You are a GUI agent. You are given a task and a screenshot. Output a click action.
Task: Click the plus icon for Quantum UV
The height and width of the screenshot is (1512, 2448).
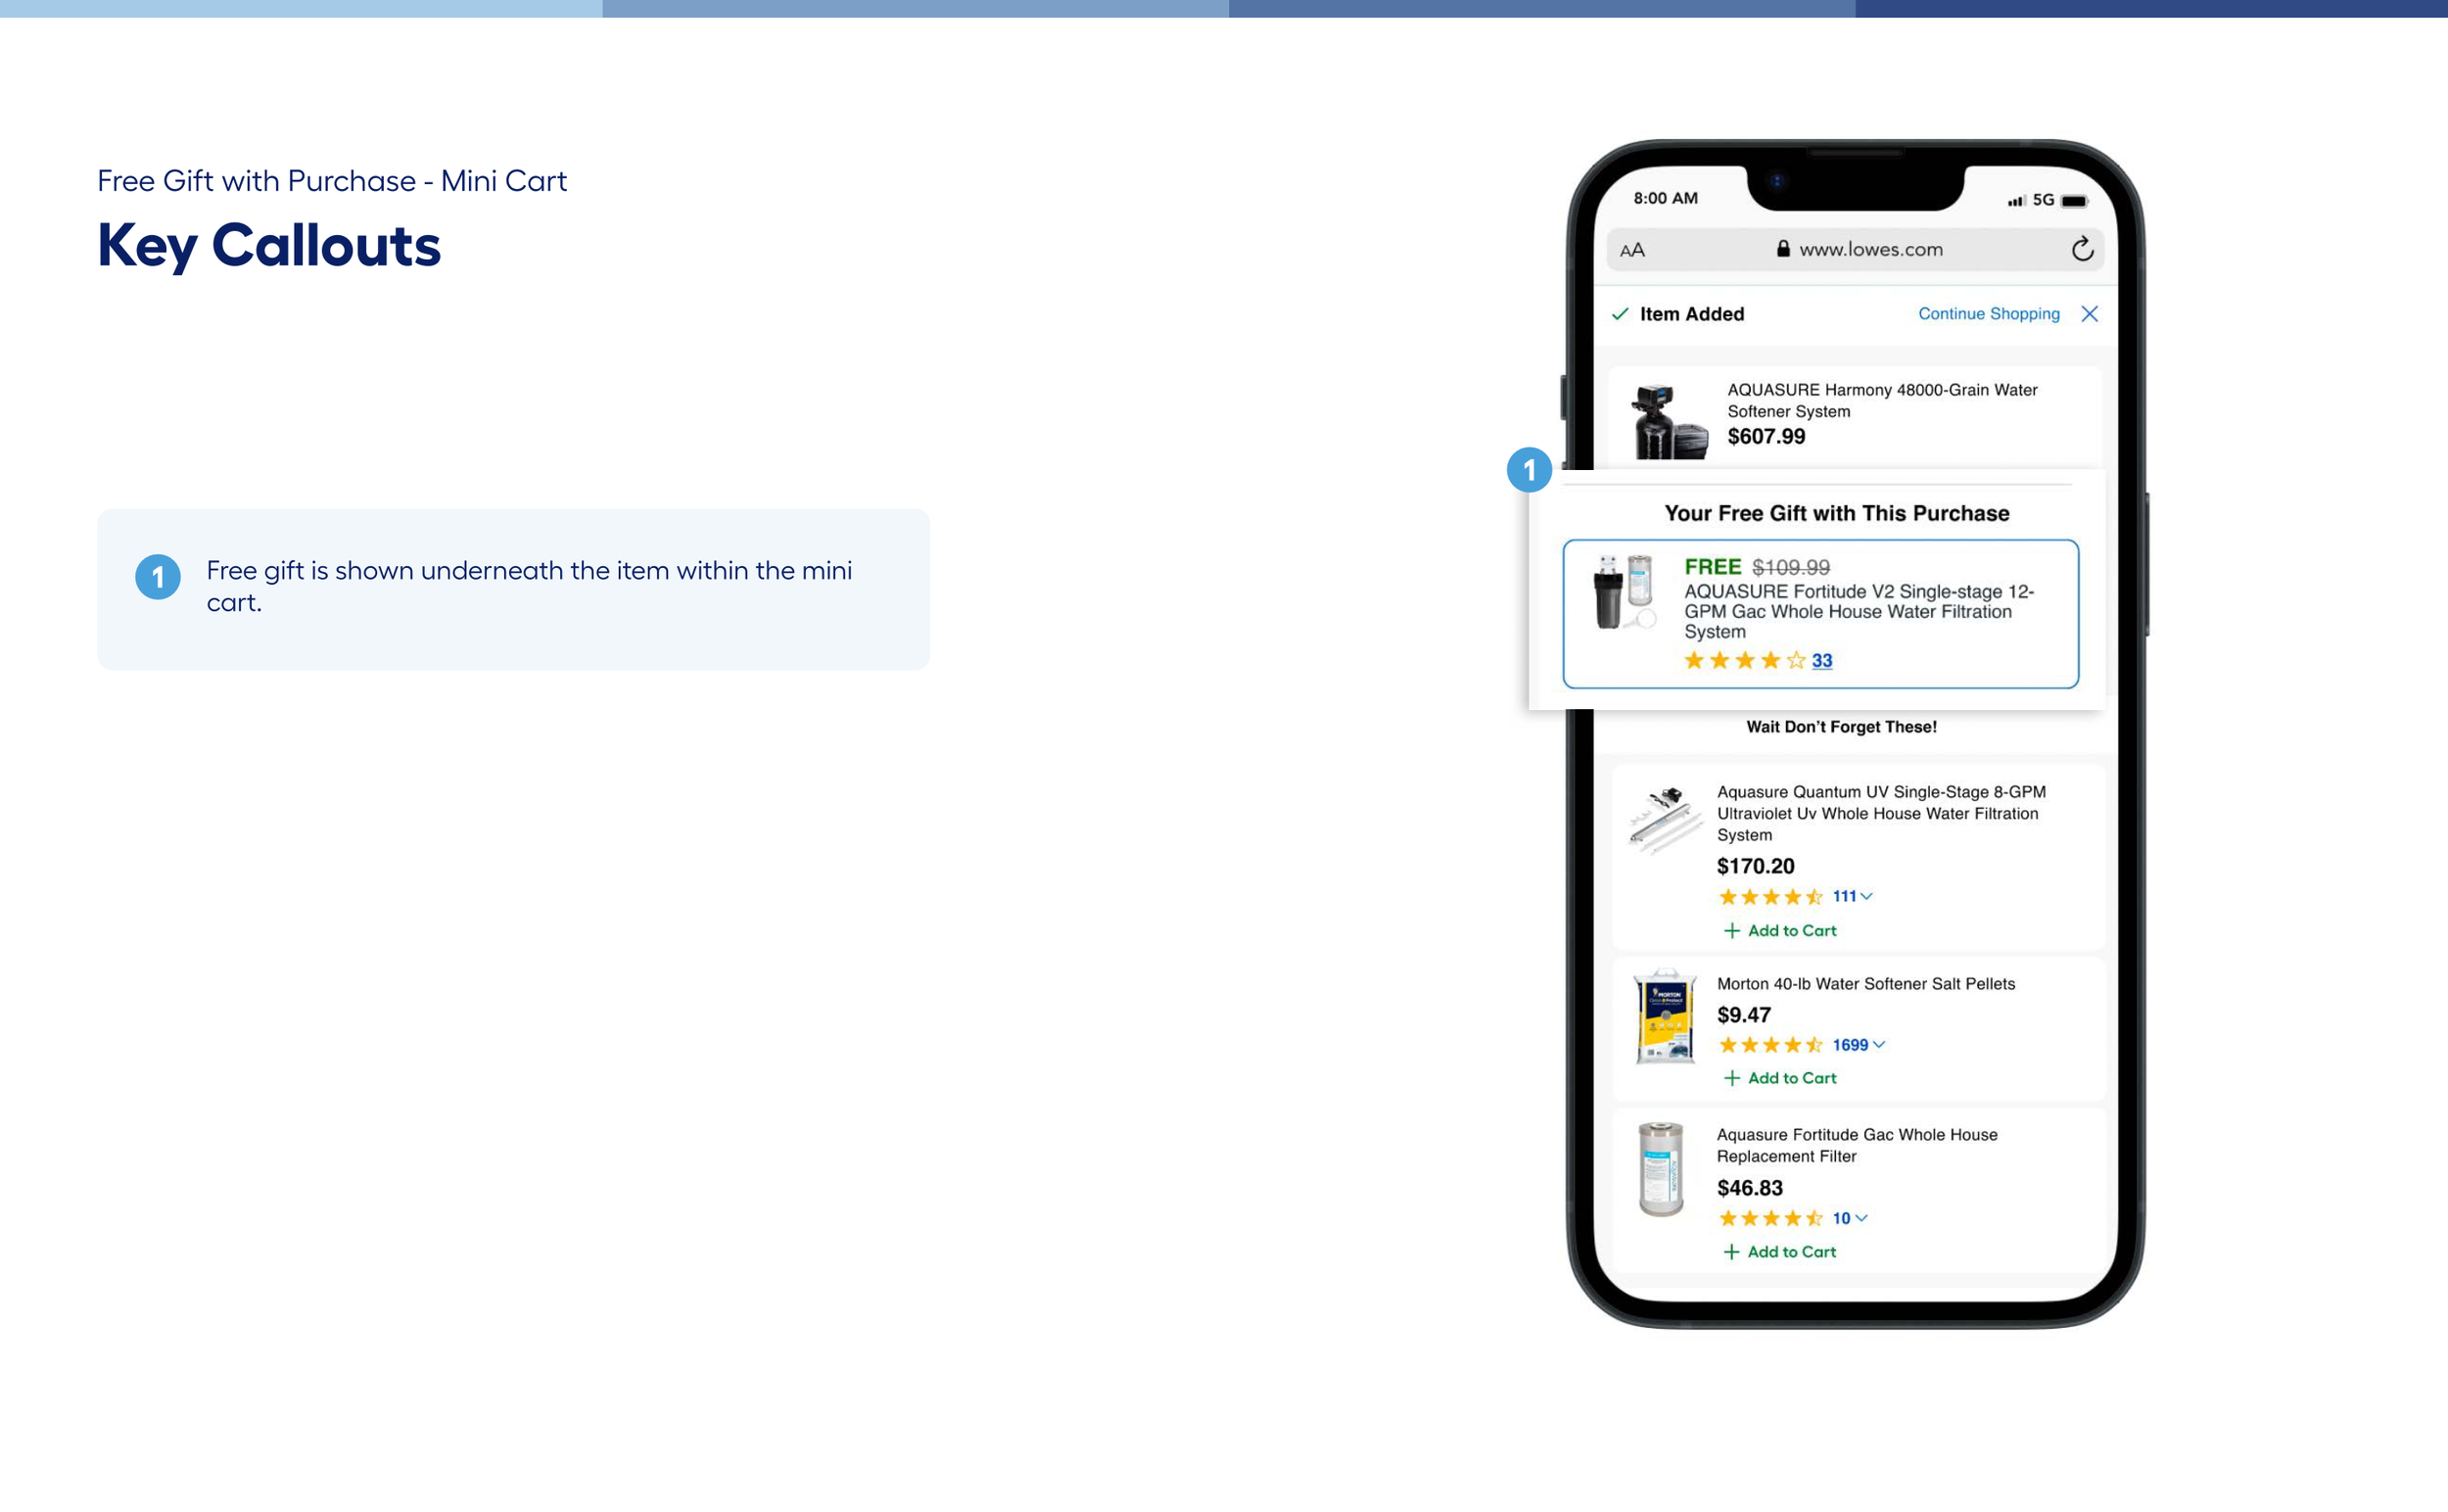[1732, 931]
